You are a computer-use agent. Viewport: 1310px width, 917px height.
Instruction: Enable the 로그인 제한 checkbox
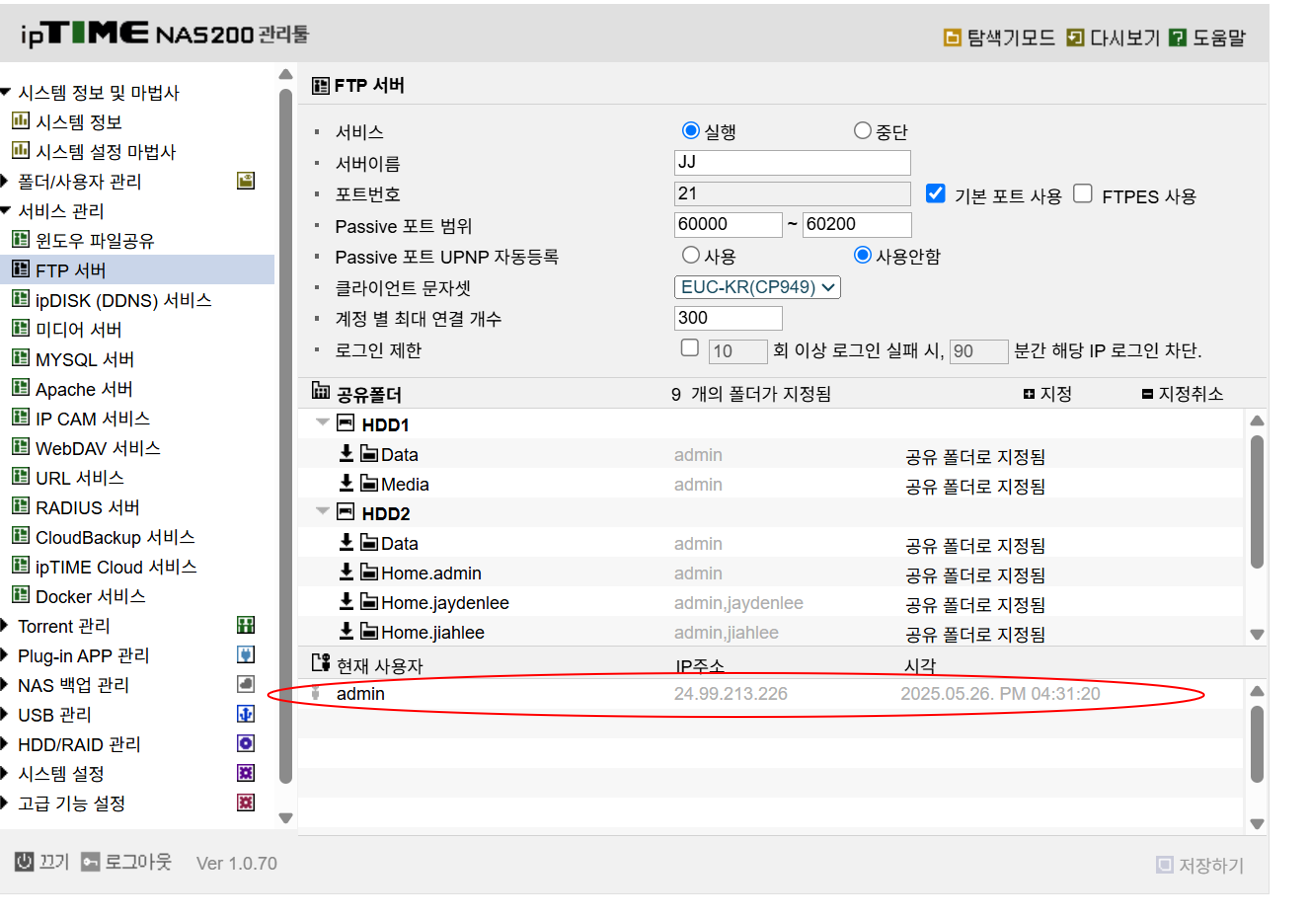[689, 349]
